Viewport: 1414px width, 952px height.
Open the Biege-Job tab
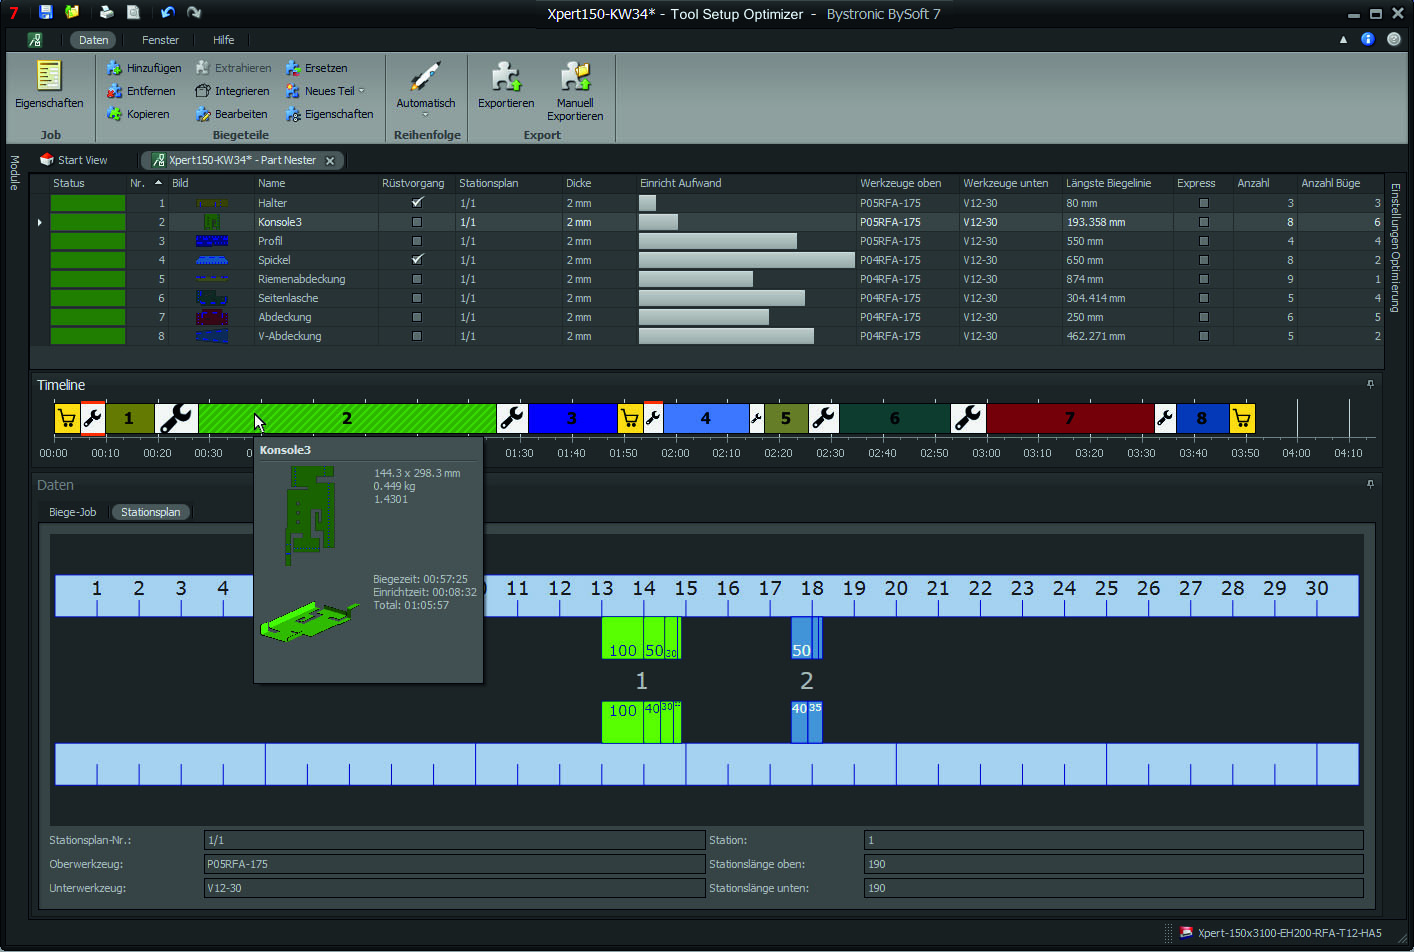click(73, 512)
